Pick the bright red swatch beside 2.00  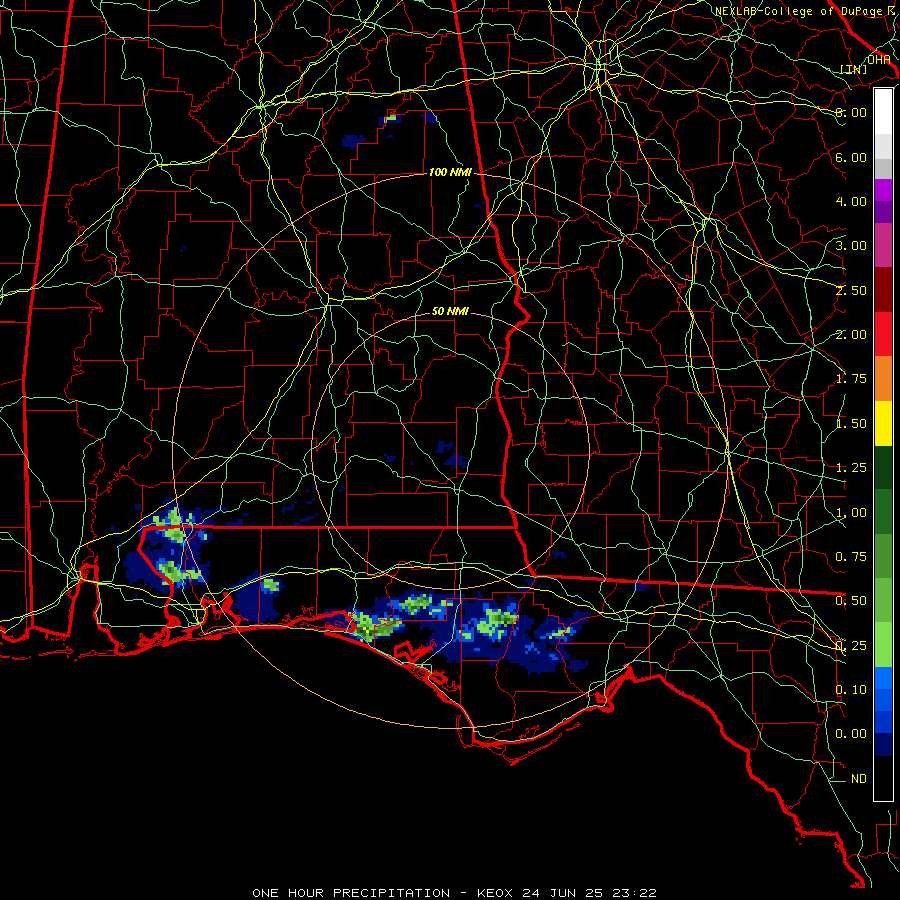click(x=883, y=334)
